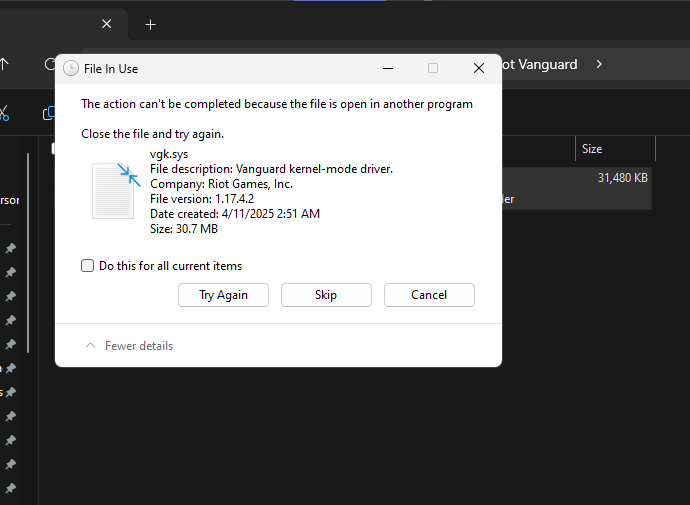
Task: Cancel the file operation
Action: [x=429, y=295]
